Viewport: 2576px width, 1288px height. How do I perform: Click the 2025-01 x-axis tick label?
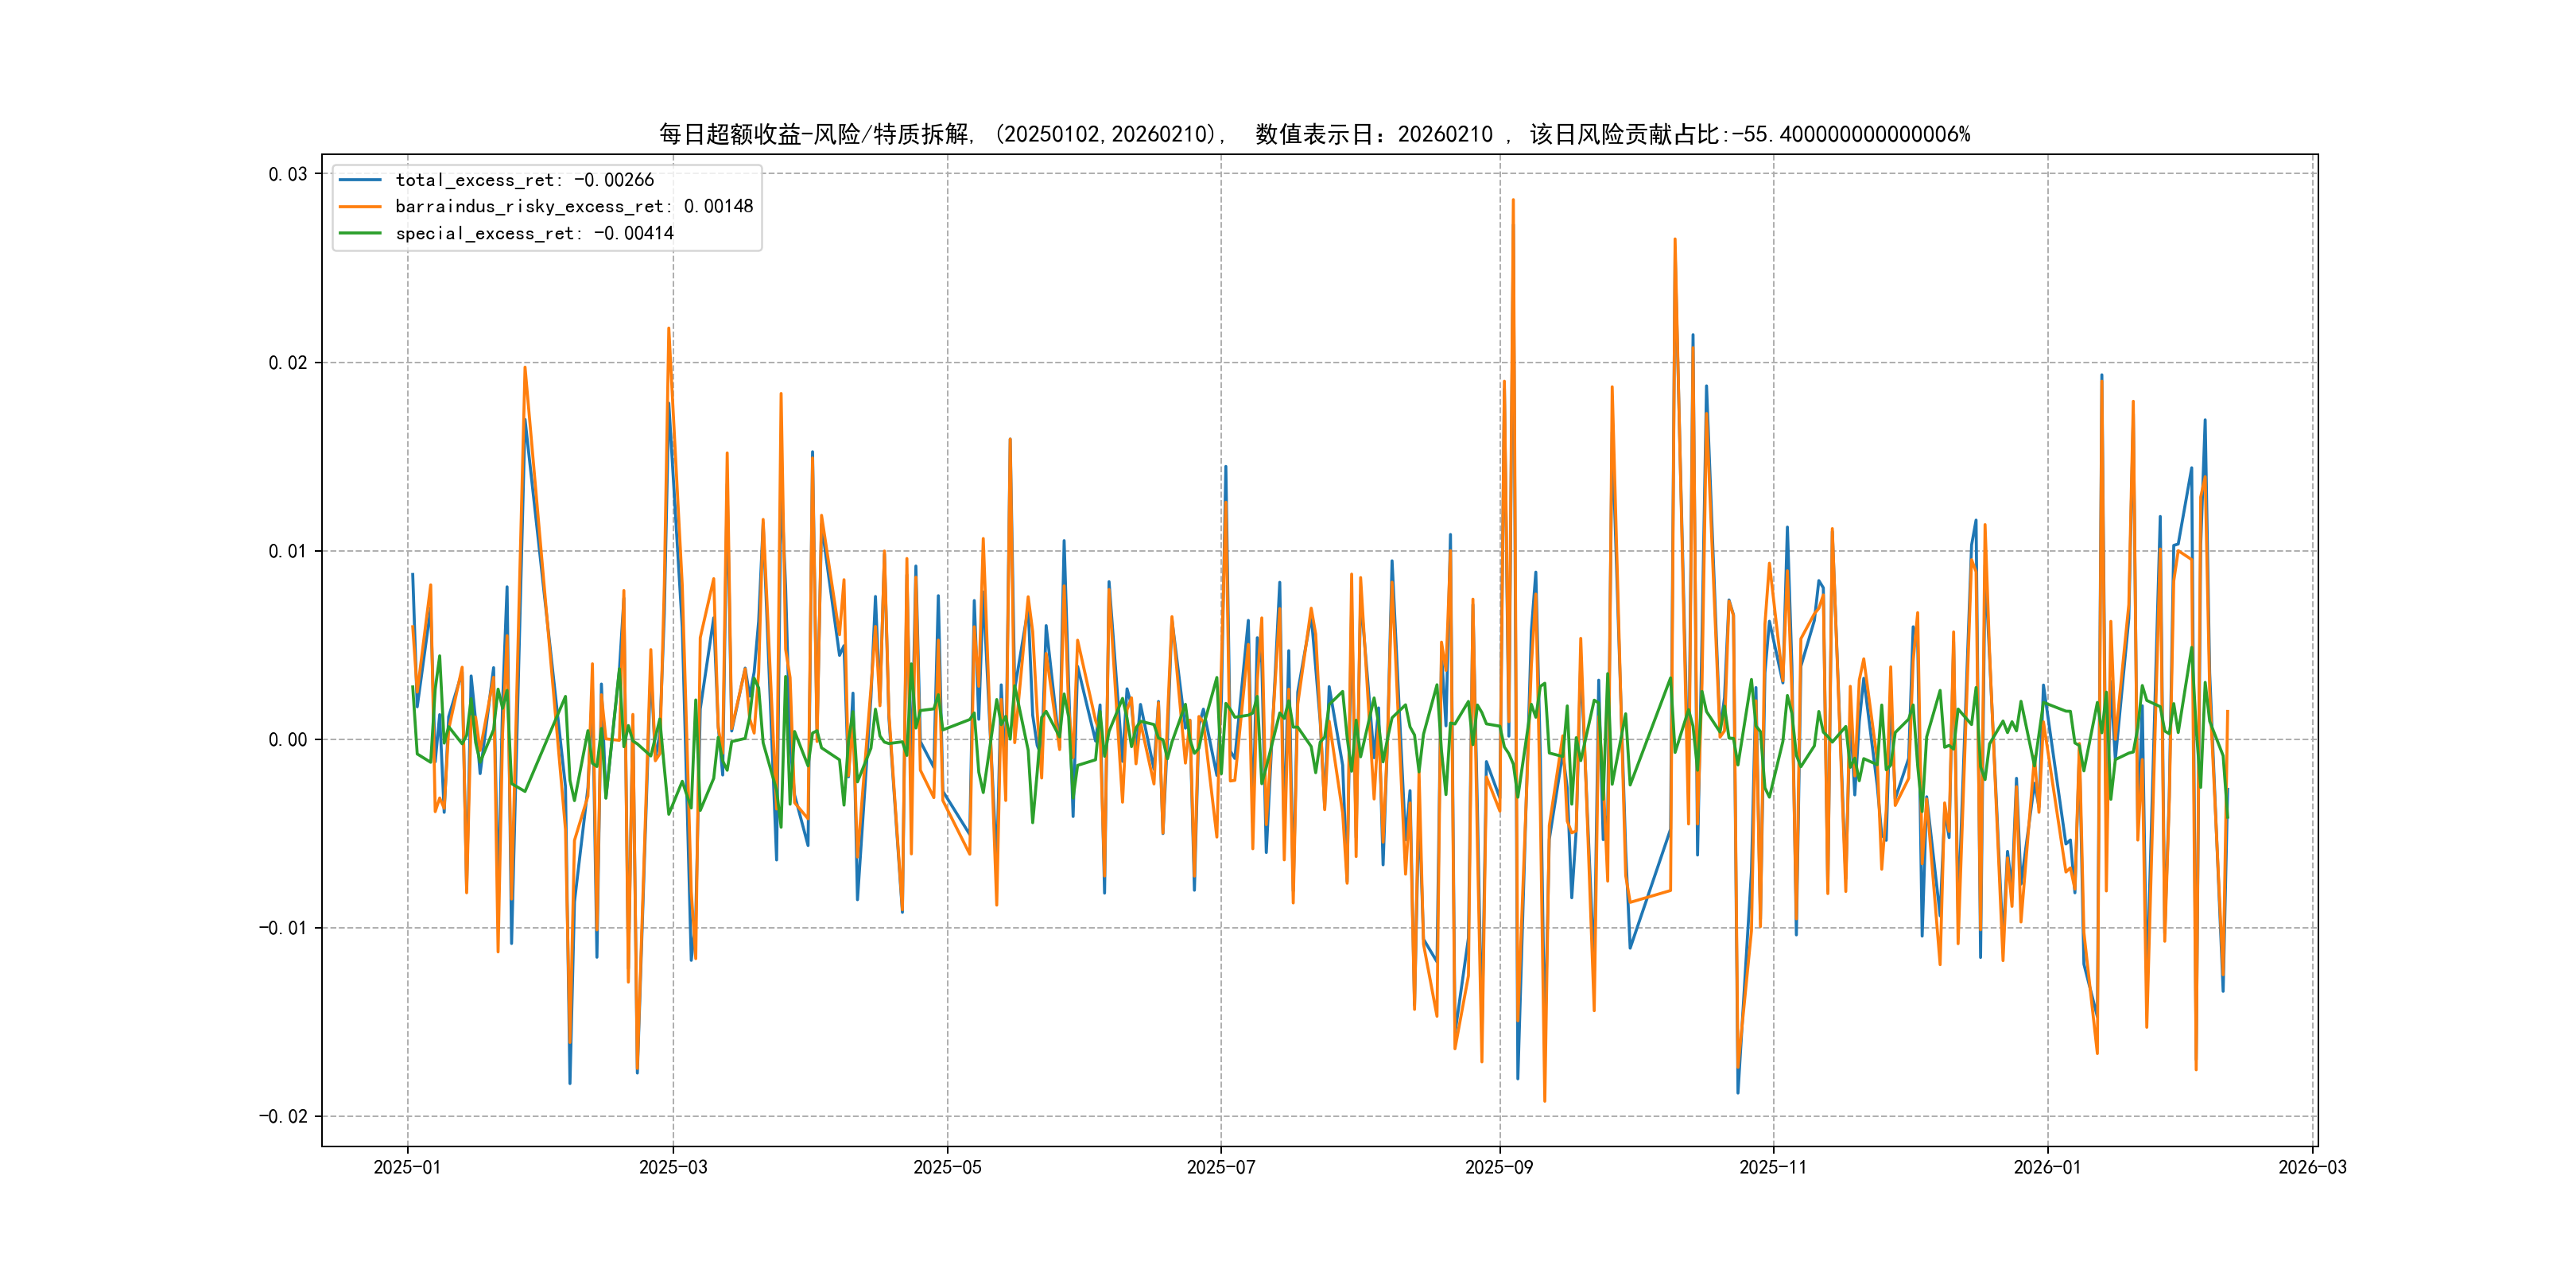pos(407,1167)
